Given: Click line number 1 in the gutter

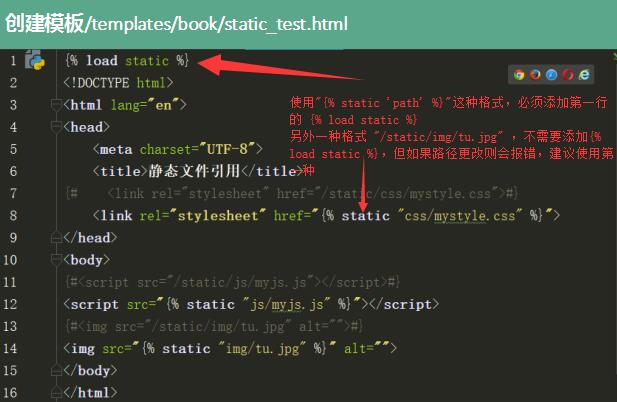Looking at the screenshot, I should pyautogui.click(x=13, y=61).
